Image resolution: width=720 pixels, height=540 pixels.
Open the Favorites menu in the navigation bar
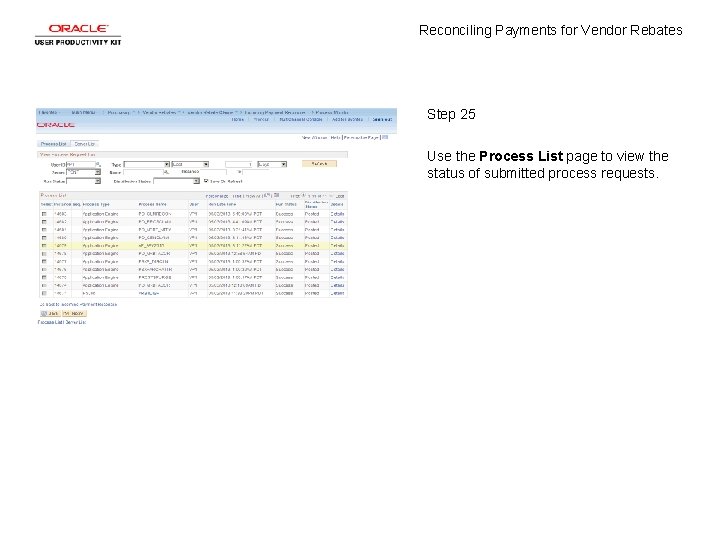click(x=49, y=112)
